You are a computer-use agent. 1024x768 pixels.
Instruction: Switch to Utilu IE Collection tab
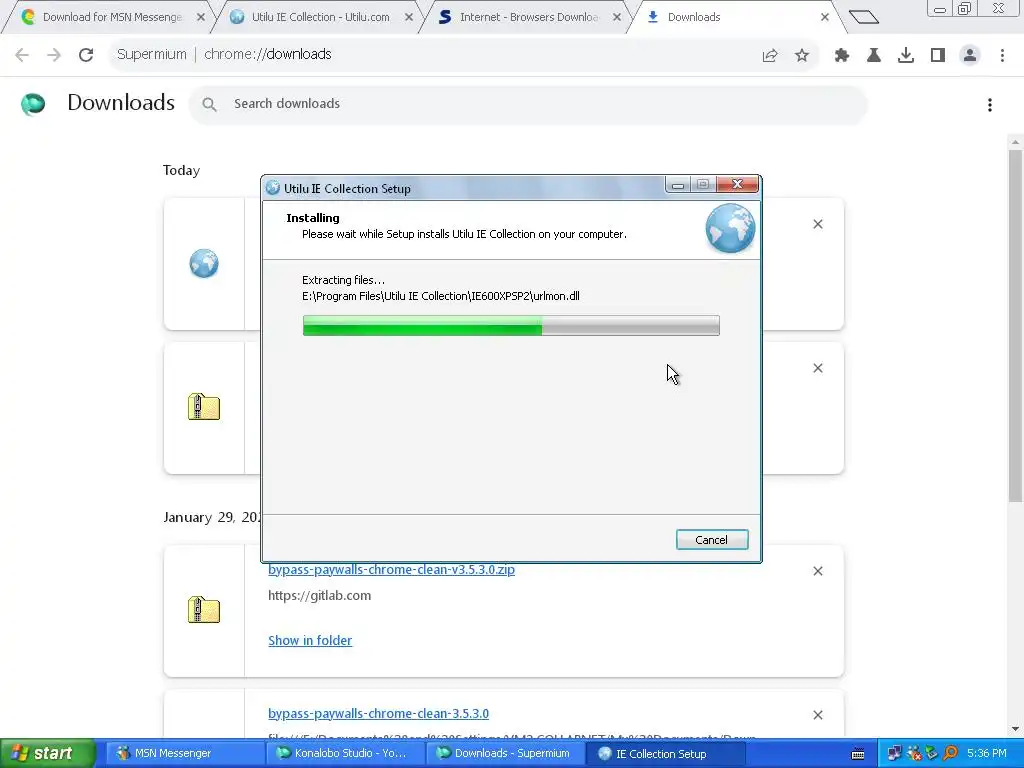[x=320, y=17]
